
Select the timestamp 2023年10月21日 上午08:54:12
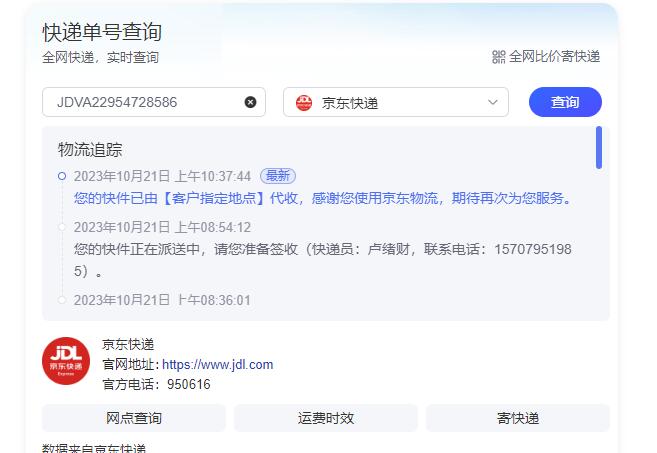[162, 227]
